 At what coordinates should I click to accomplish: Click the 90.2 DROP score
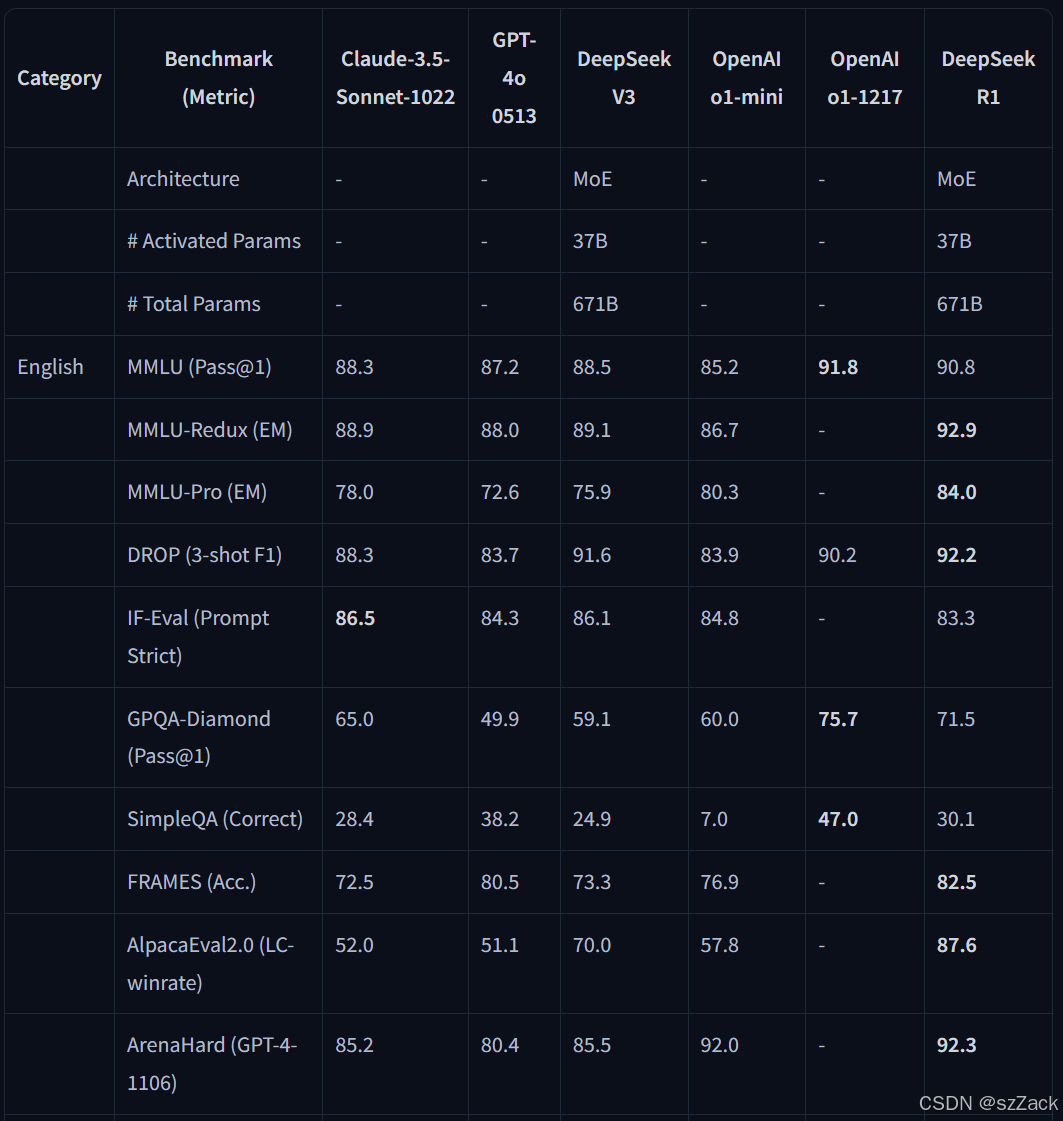point(837,555)
